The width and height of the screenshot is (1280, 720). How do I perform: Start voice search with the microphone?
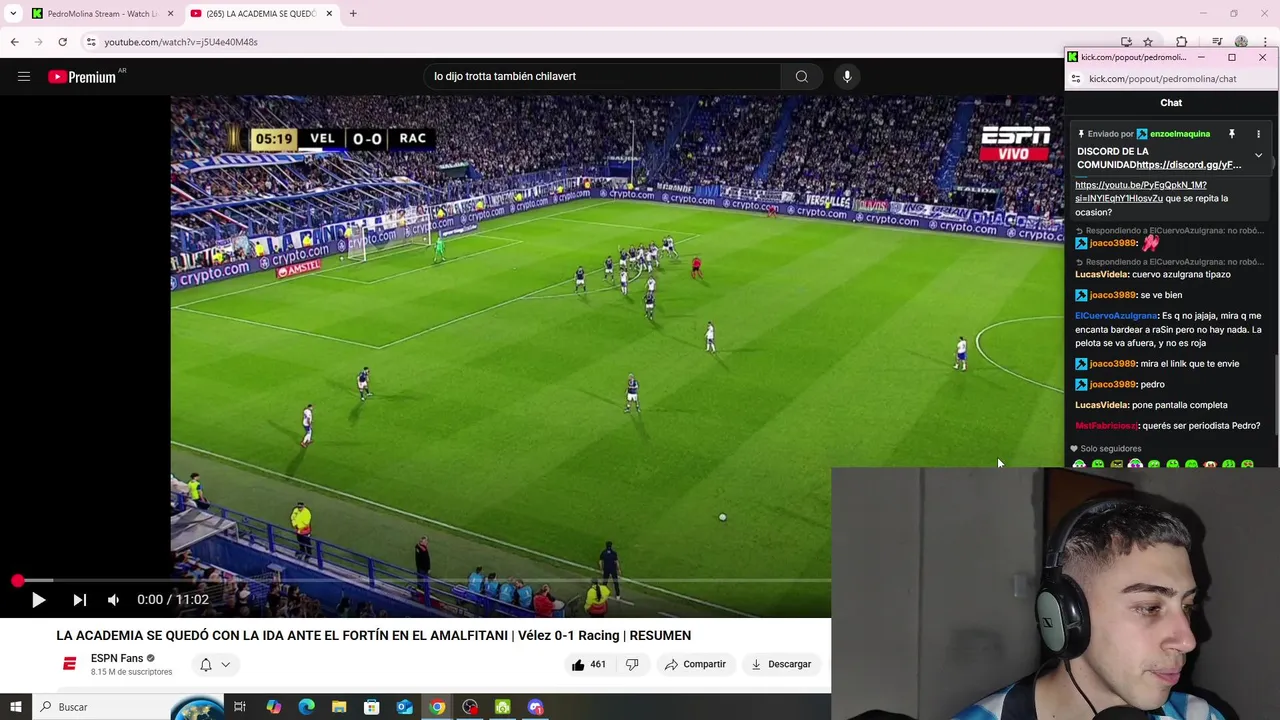(x=847, y=76)
